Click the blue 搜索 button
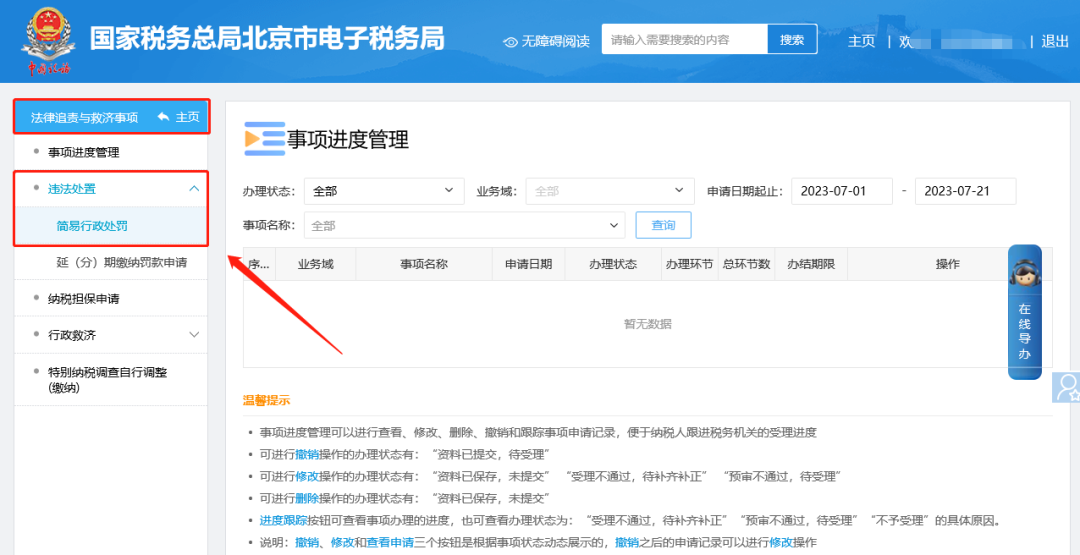Image resolution: width=1080 pixels, height=555 pixels. tap(792, 40)
